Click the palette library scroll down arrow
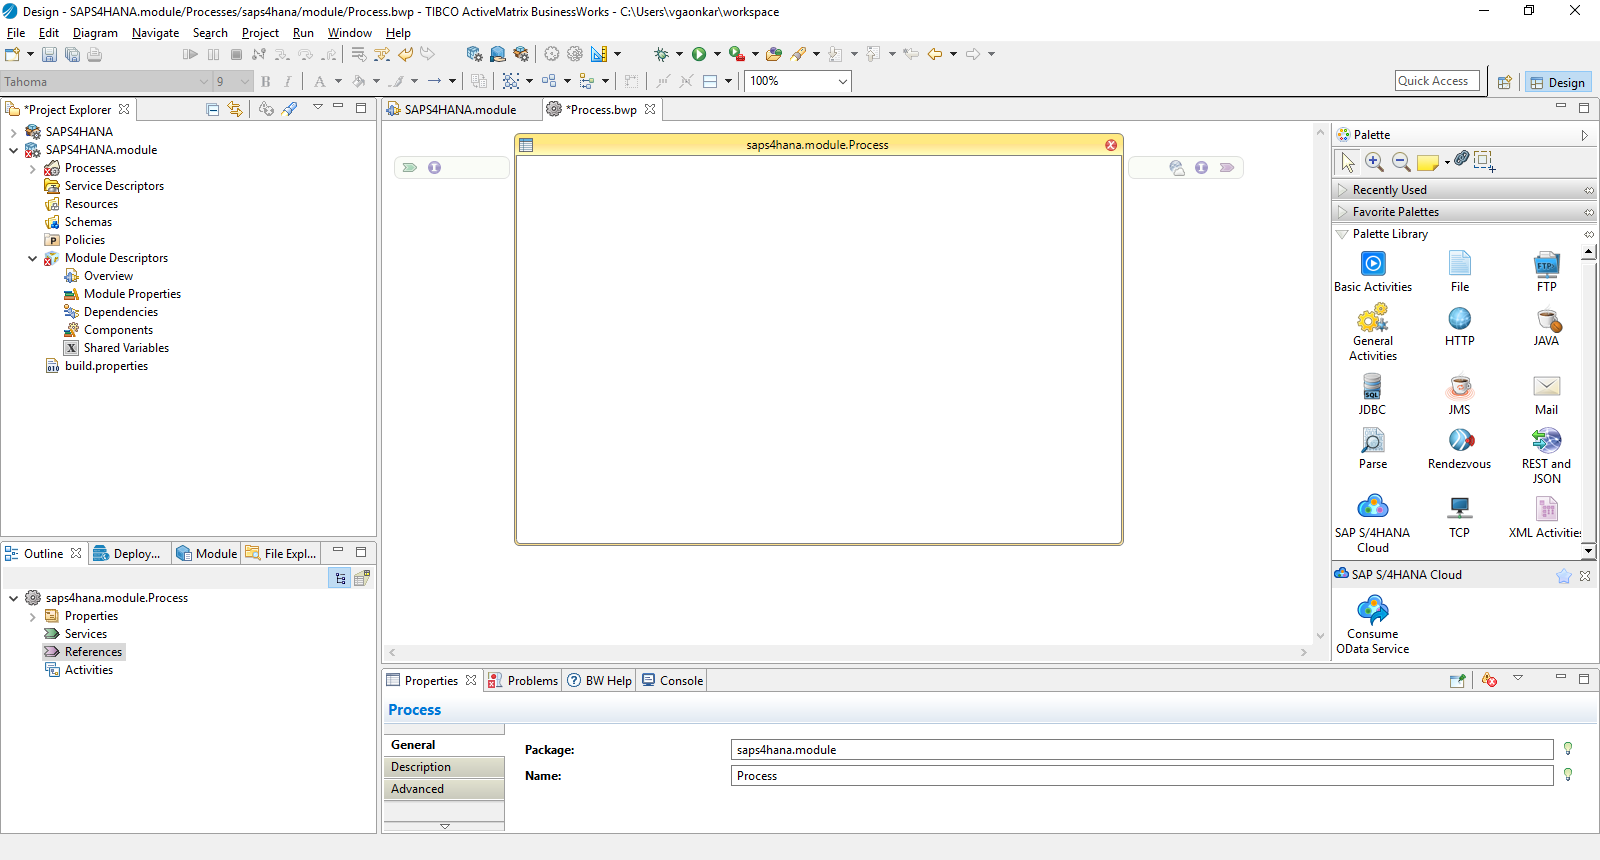The width and height of the screenshot is (1600, 860). tap(1588, 550)
